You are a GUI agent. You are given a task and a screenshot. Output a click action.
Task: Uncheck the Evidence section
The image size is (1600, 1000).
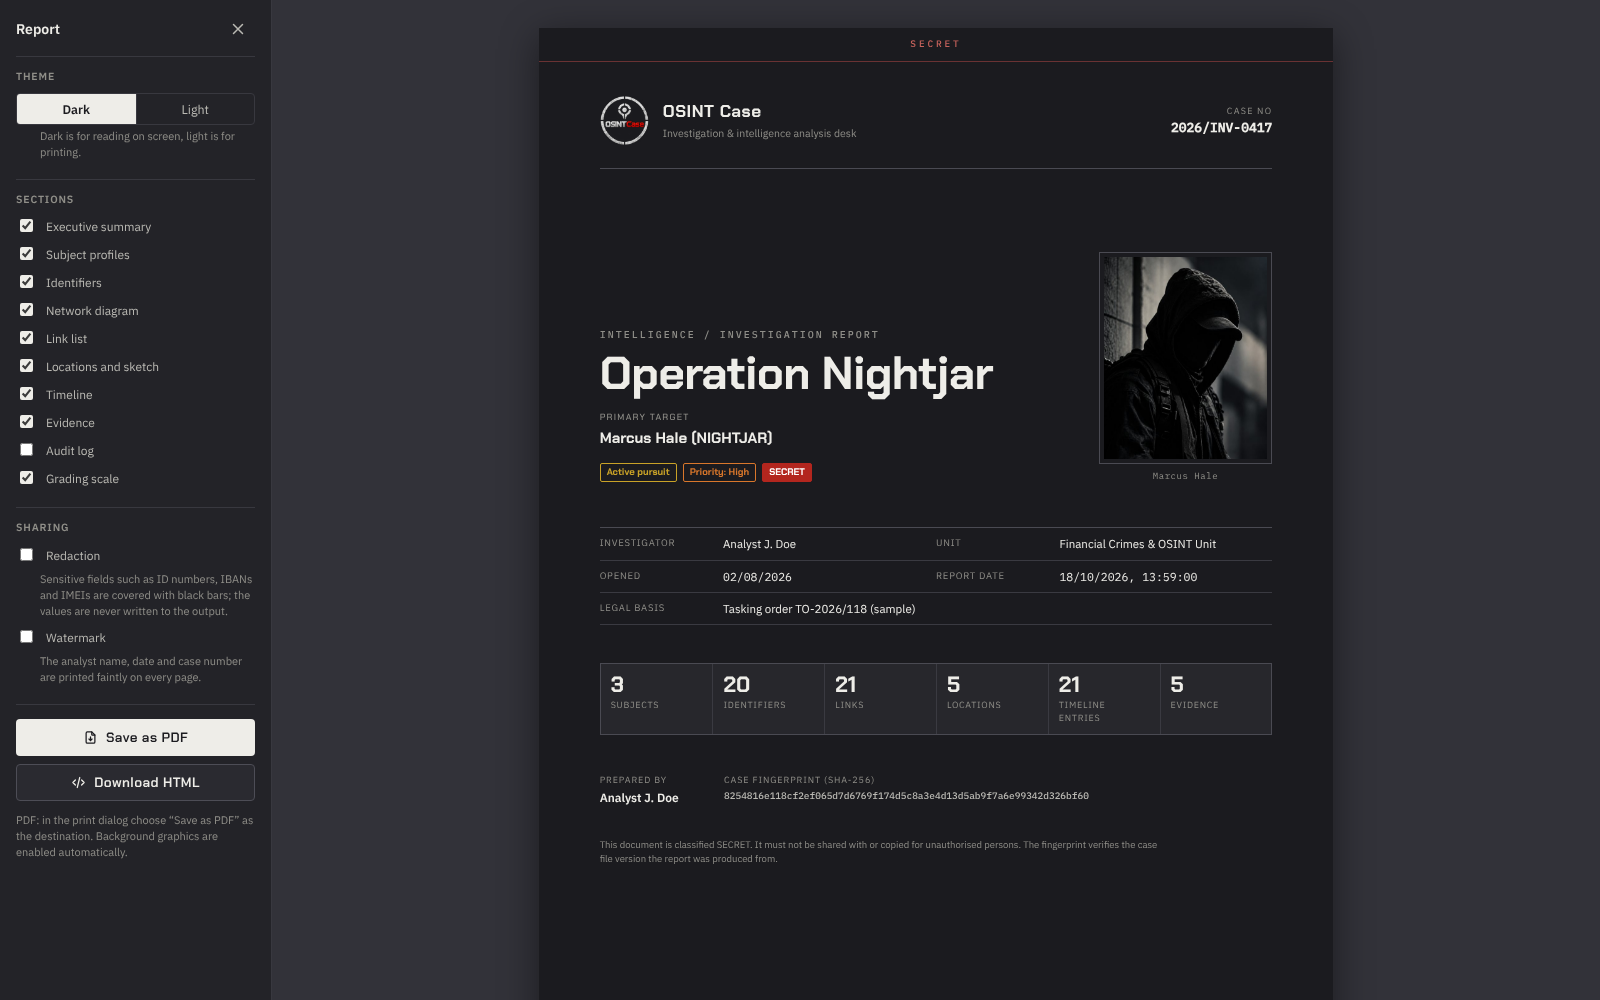point(27,422)
